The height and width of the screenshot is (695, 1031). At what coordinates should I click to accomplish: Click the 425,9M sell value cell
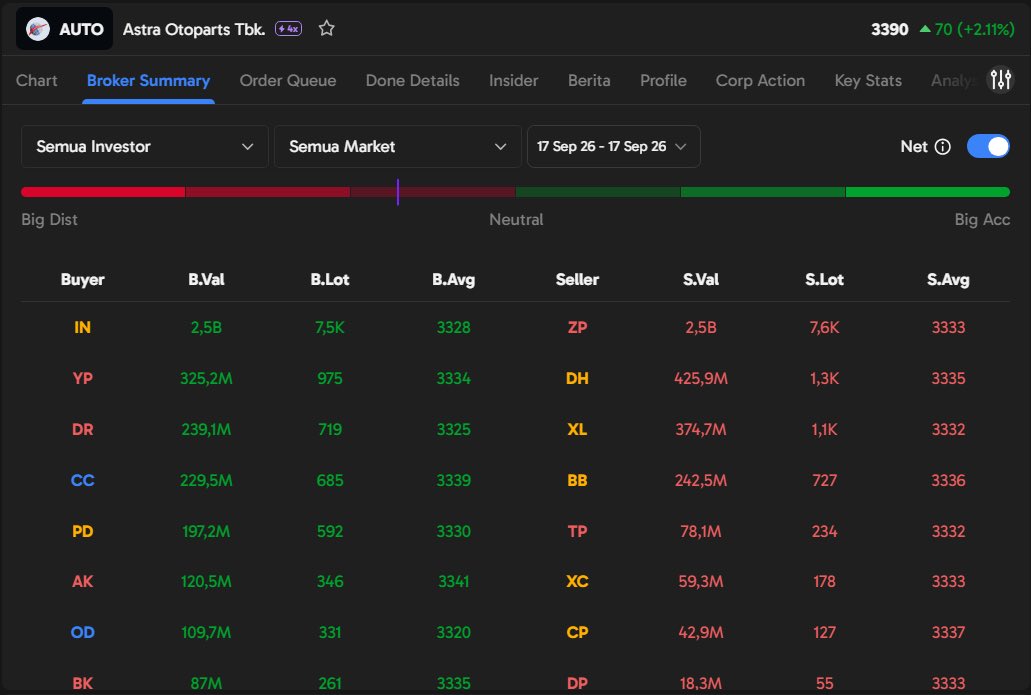(701, 378)
